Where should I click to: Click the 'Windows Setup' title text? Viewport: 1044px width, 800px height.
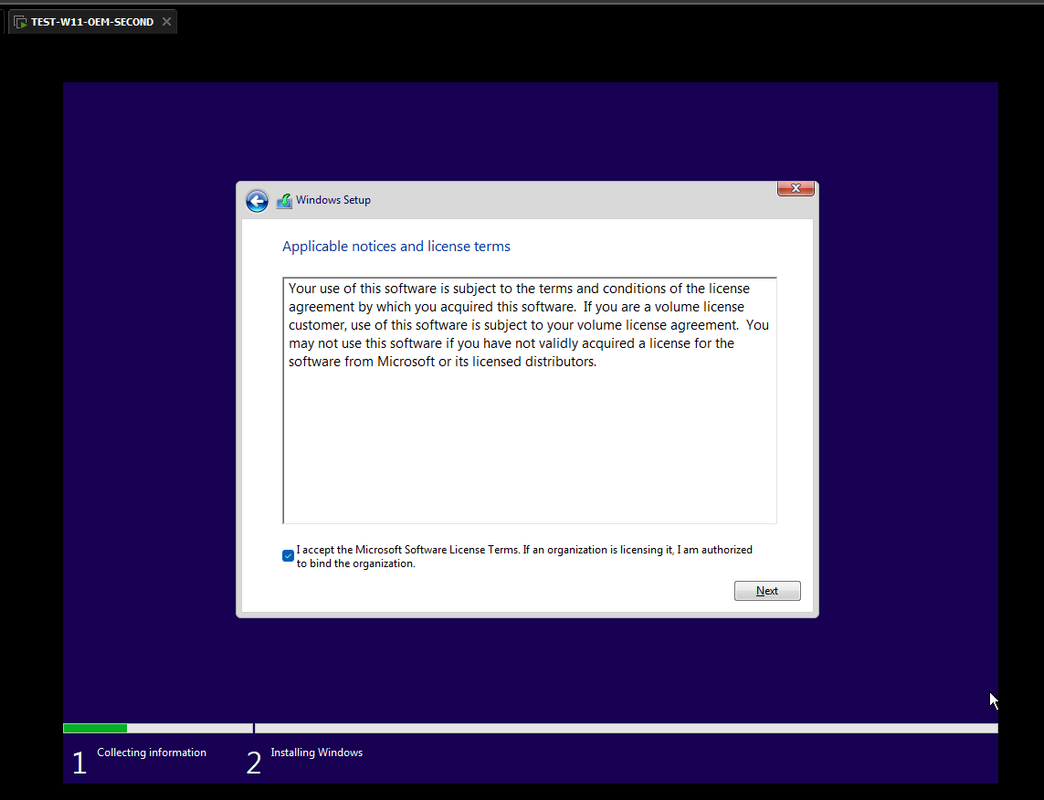(333, 200)
